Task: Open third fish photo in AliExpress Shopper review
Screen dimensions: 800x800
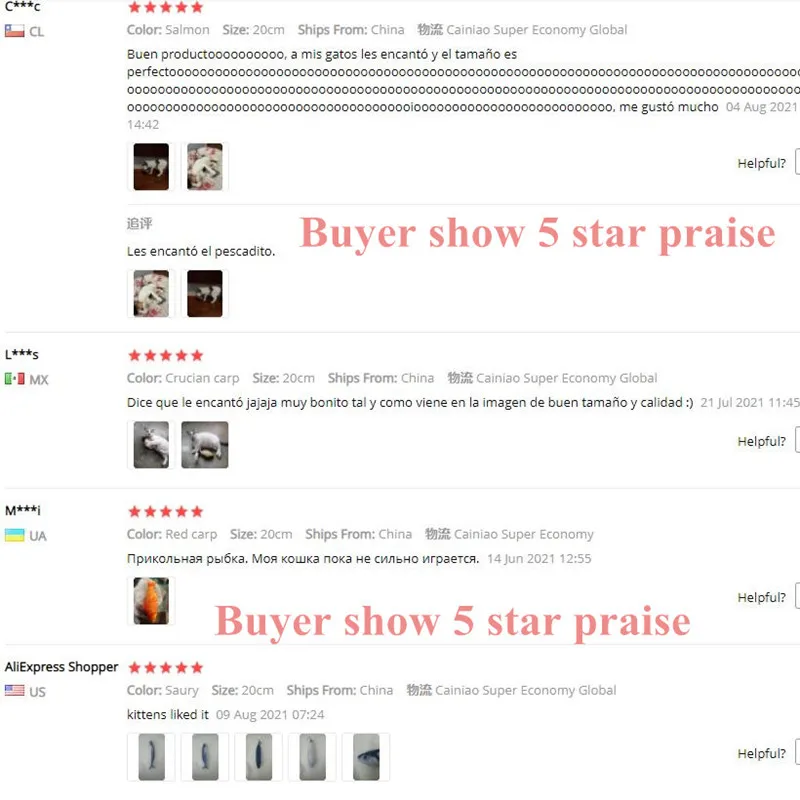Action: [x=258, y=757]
